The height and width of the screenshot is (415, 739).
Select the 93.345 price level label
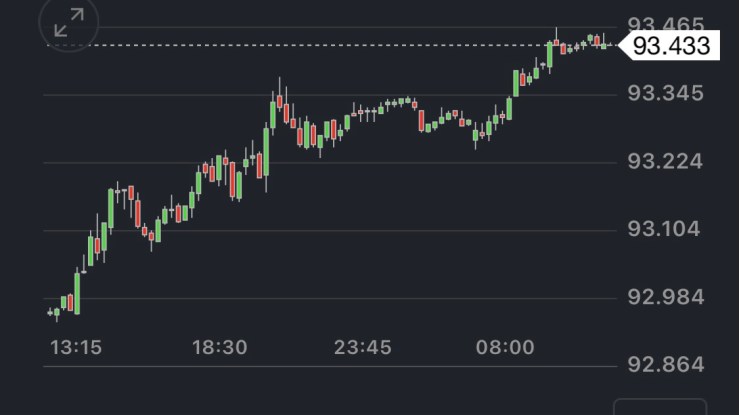[x=664, y=94]
